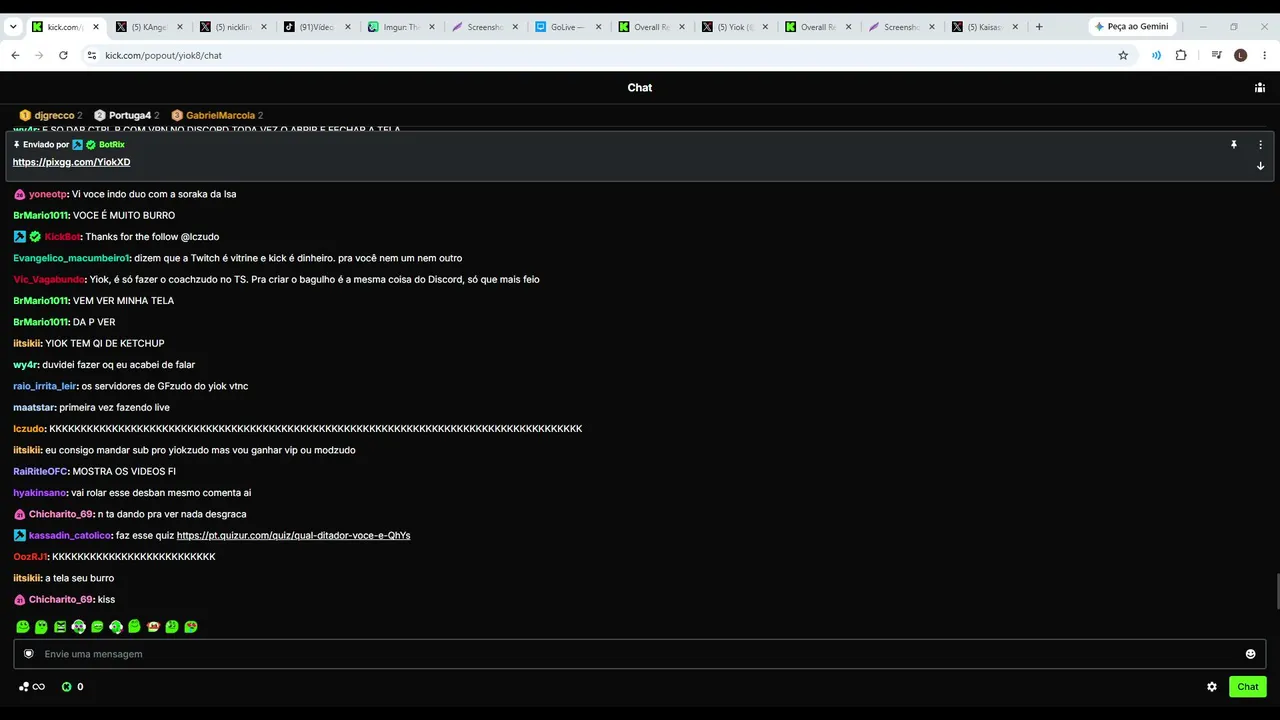
Task: Click the green Kicks K icon
Action: click(66, 687)
